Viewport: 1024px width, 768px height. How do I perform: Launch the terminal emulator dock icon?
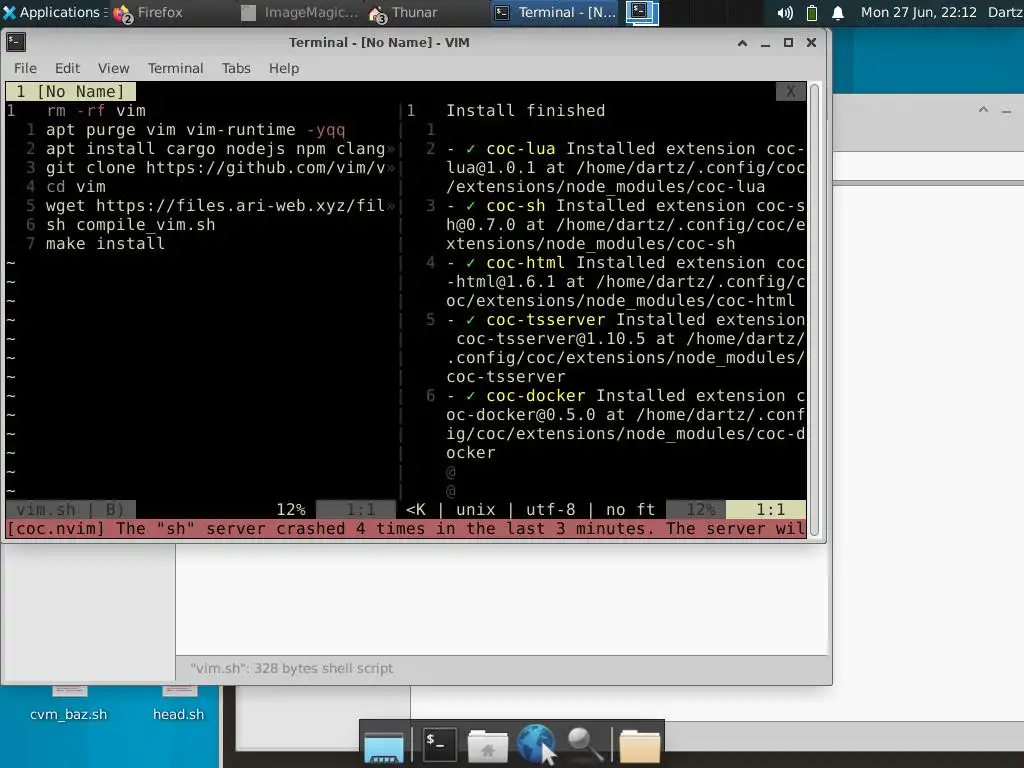439,744
